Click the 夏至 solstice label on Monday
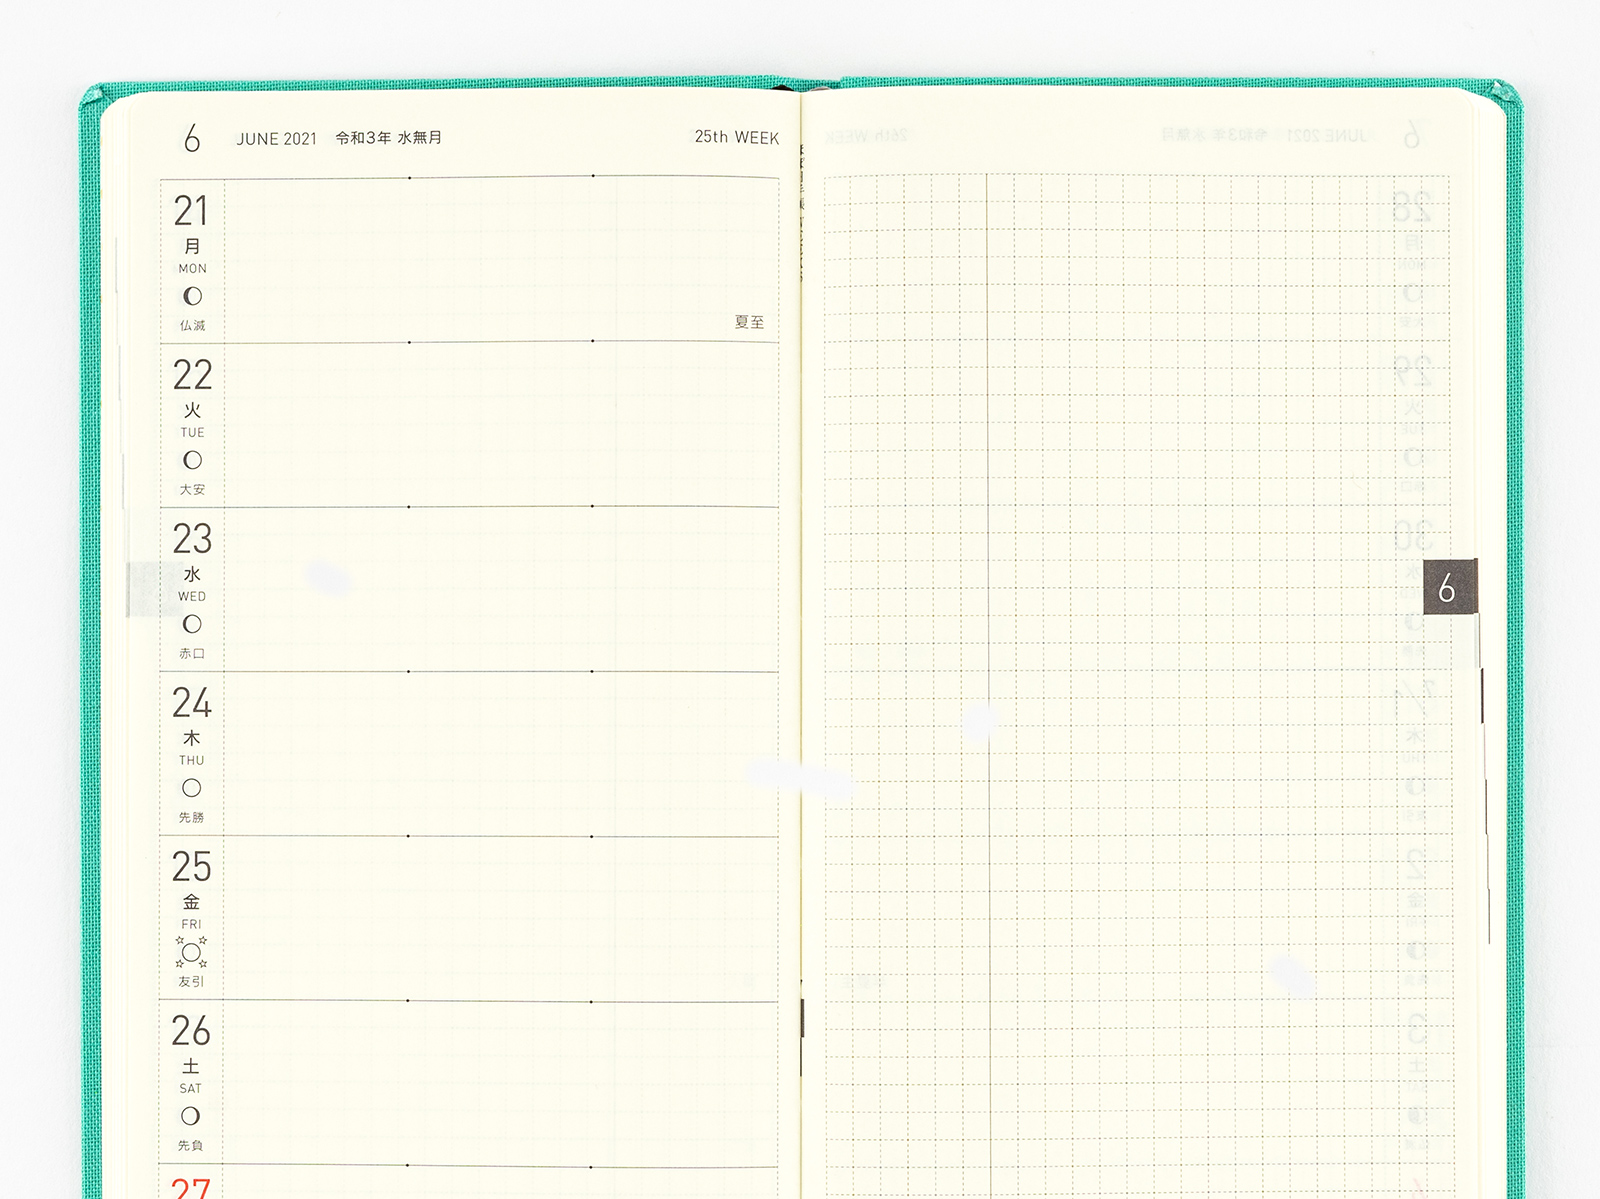Screen dimensions: 1600x1199 coord(749,322)
